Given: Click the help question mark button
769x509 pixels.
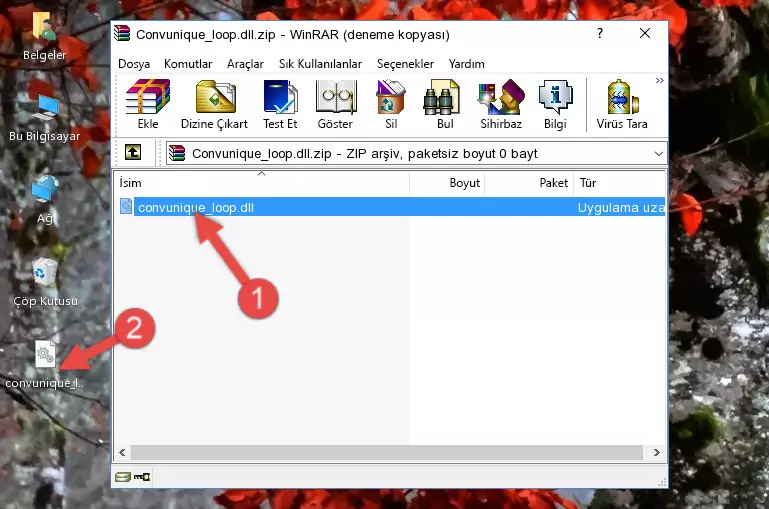Looking at the screenshot, I should [599, 33].
